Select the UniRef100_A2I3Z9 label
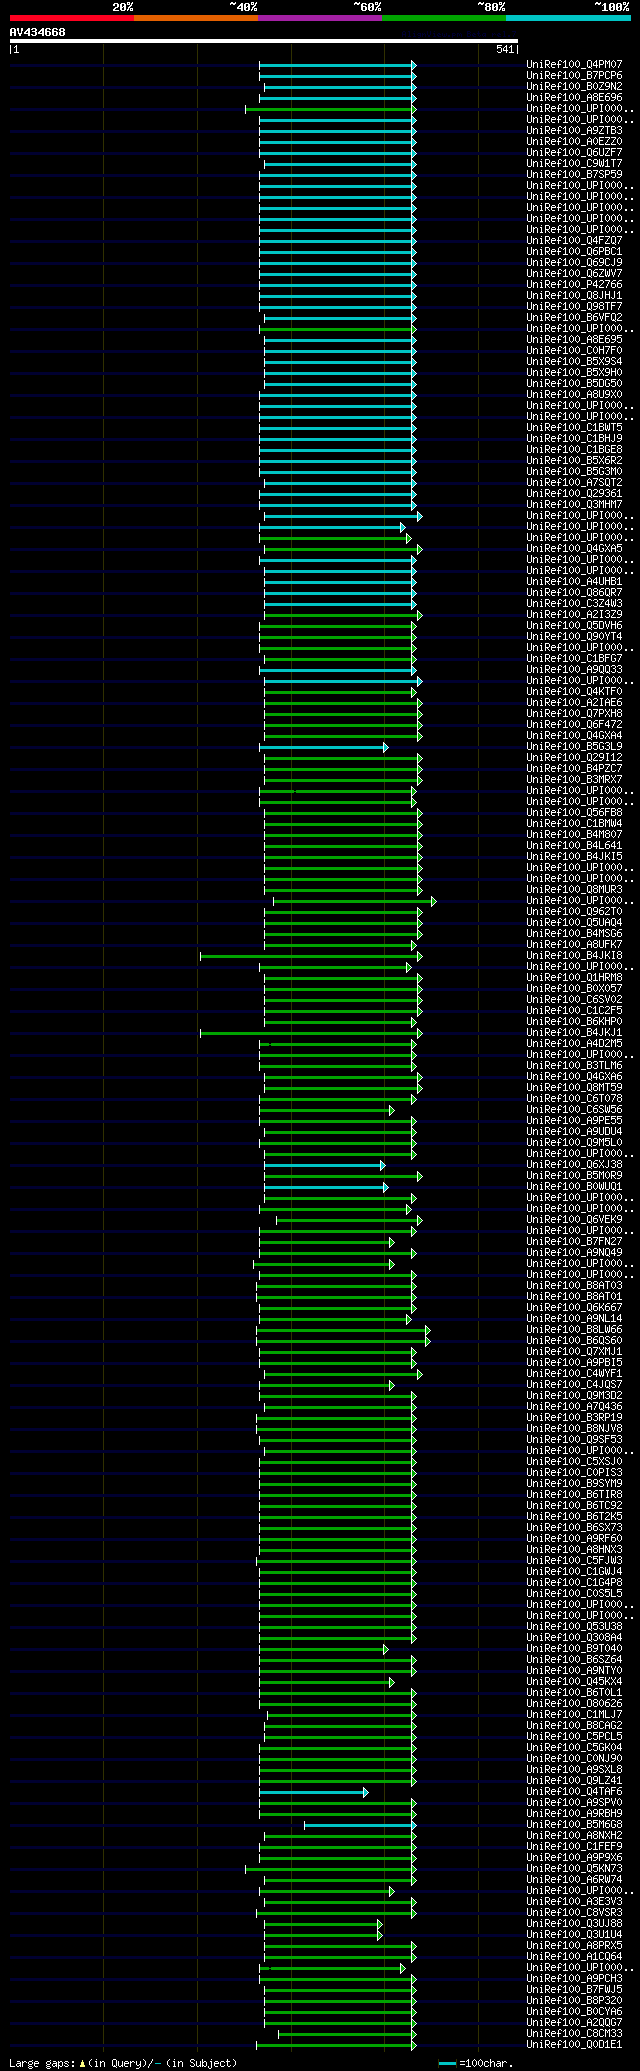The image size is (640, 2071). [x=574, y=614]
